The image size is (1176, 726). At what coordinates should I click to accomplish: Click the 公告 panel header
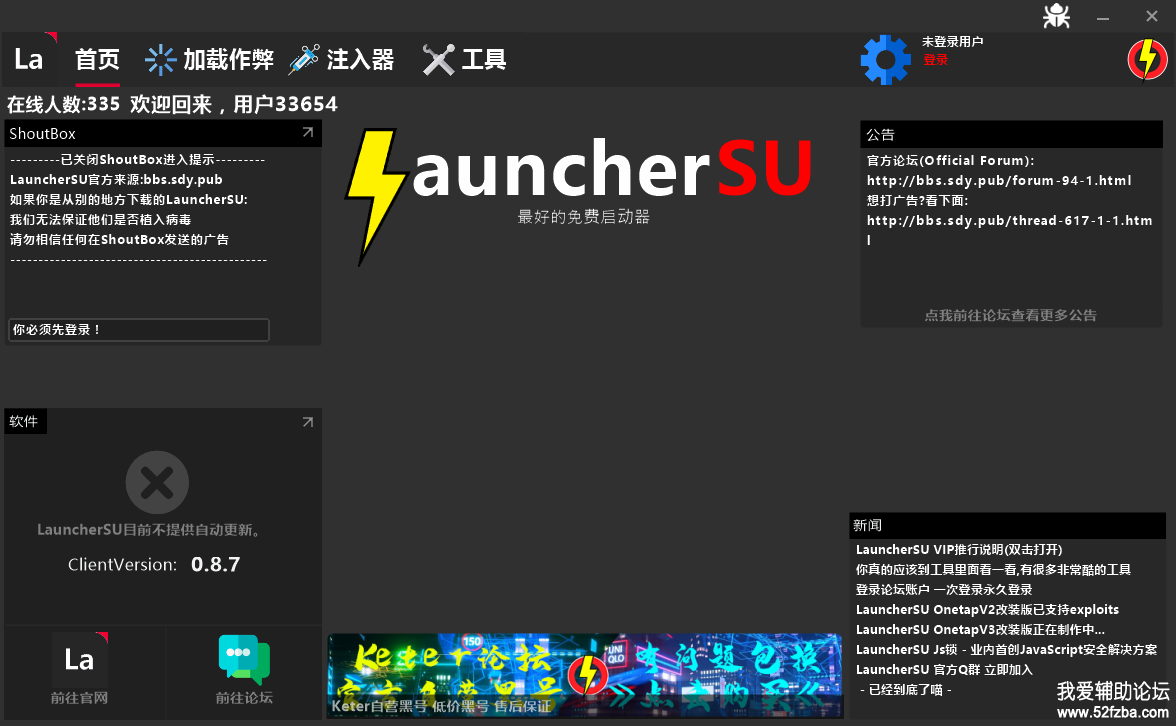pos(1011,134)
